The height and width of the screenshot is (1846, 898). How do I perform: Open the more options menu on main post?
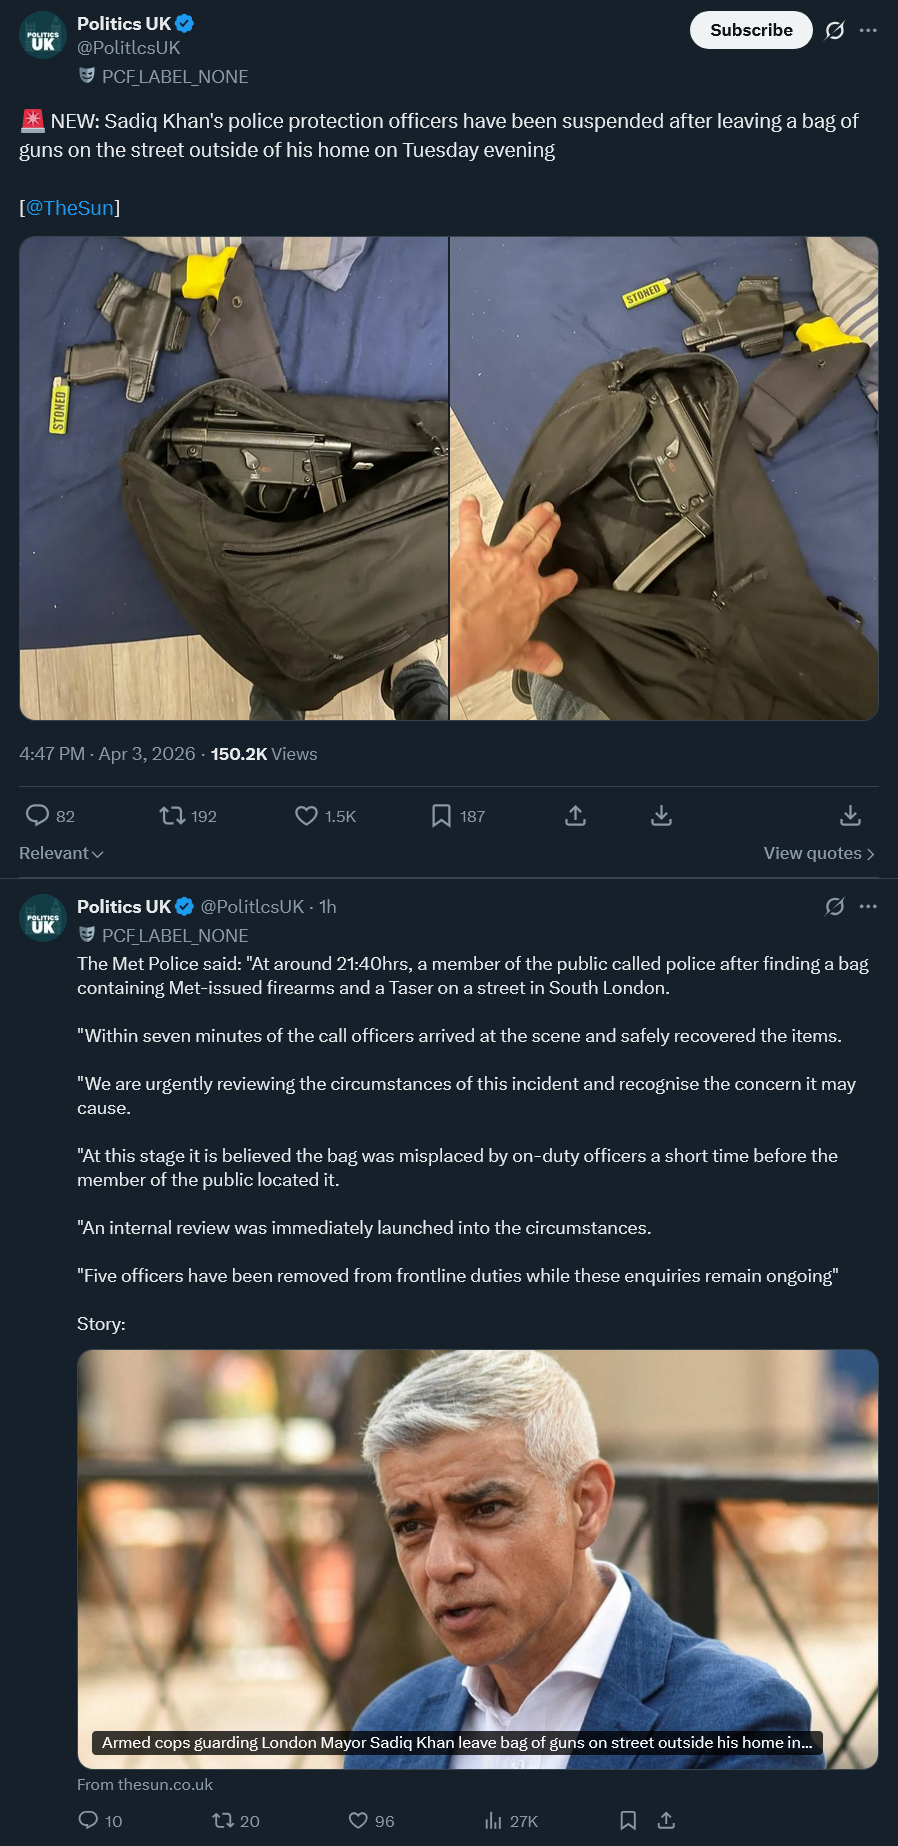pos(868,30)
